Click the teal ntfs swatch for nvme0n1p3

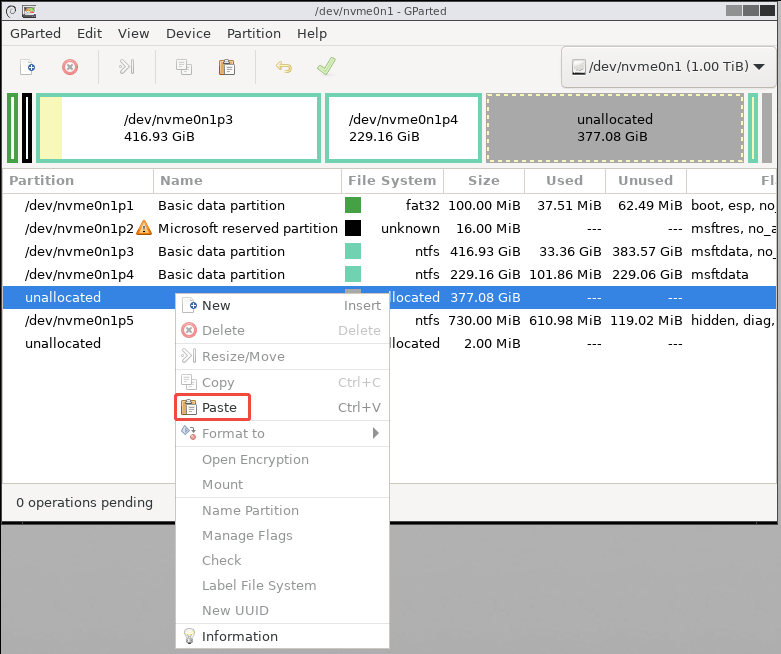353,251
